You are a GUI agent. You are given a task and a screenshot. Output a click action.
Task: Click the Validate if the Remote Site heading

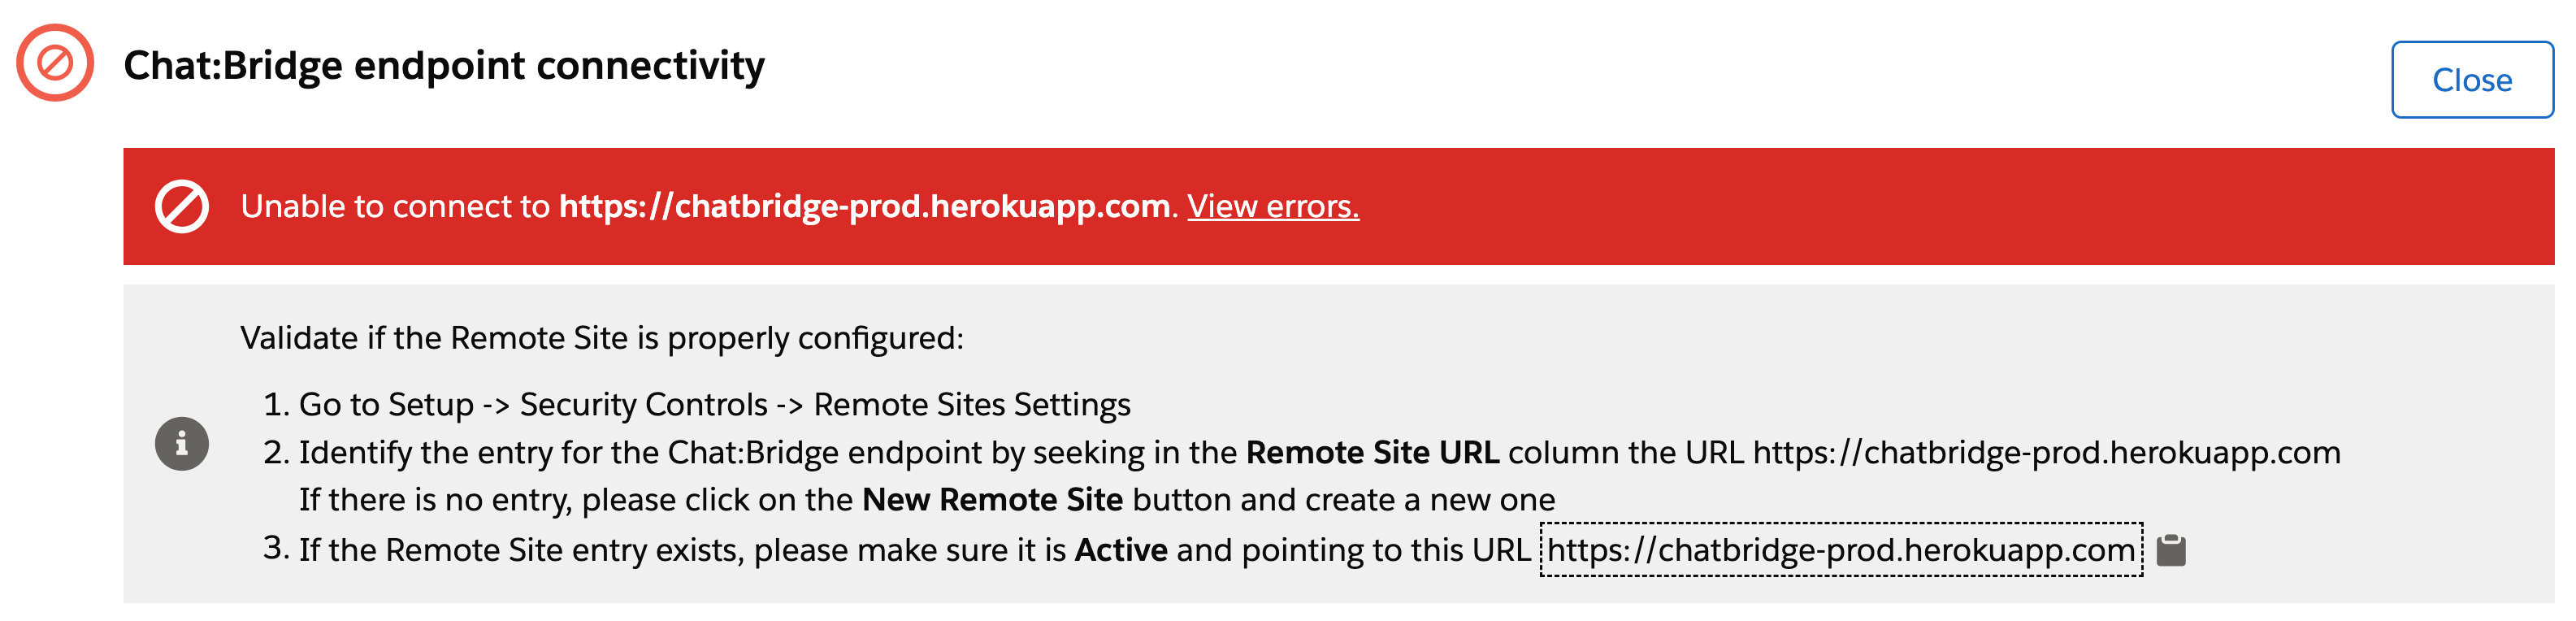(601, 338)
